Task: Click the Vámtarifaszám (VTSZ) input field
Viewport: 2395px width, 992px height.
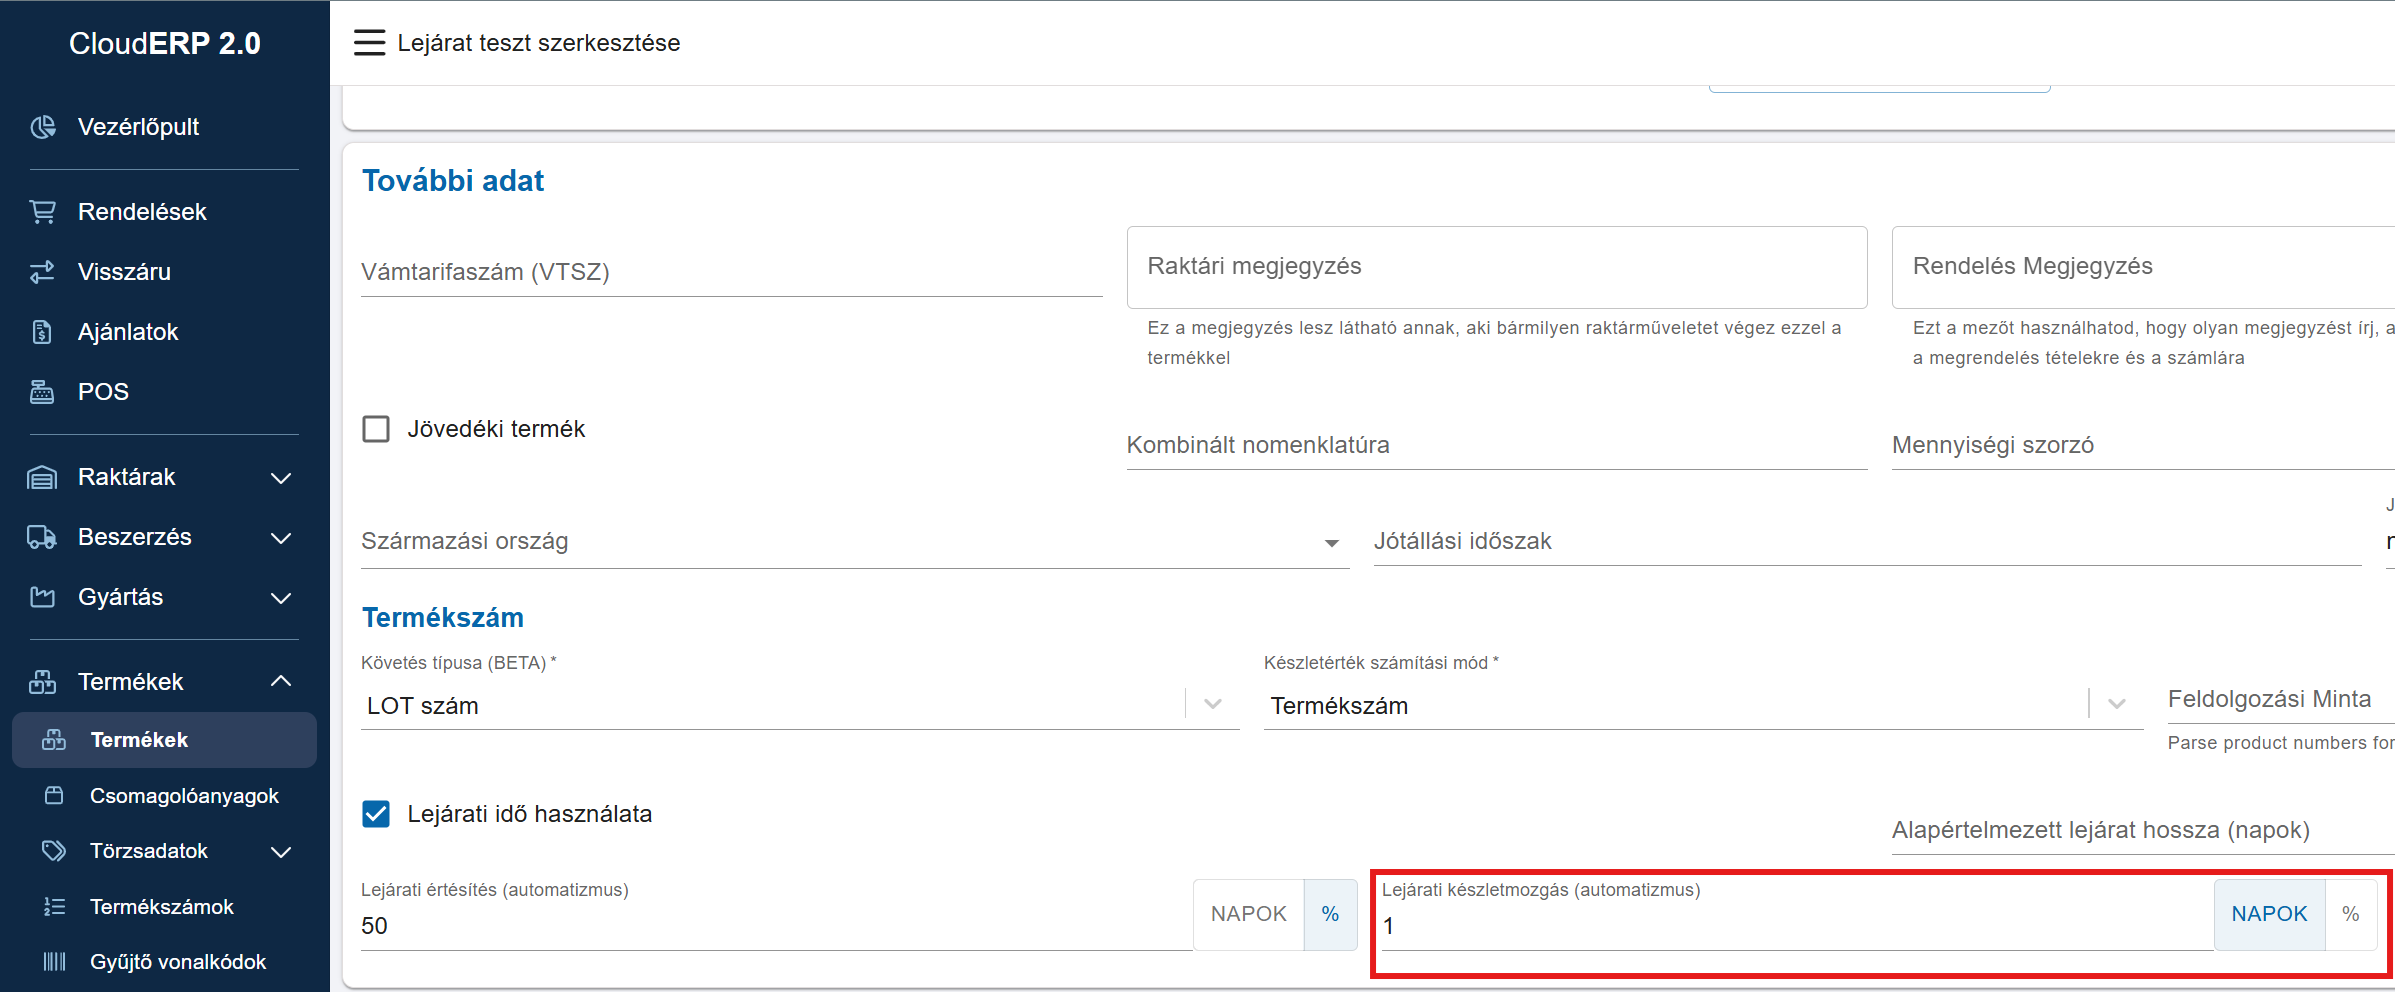Action: click(x=731, y=273)
